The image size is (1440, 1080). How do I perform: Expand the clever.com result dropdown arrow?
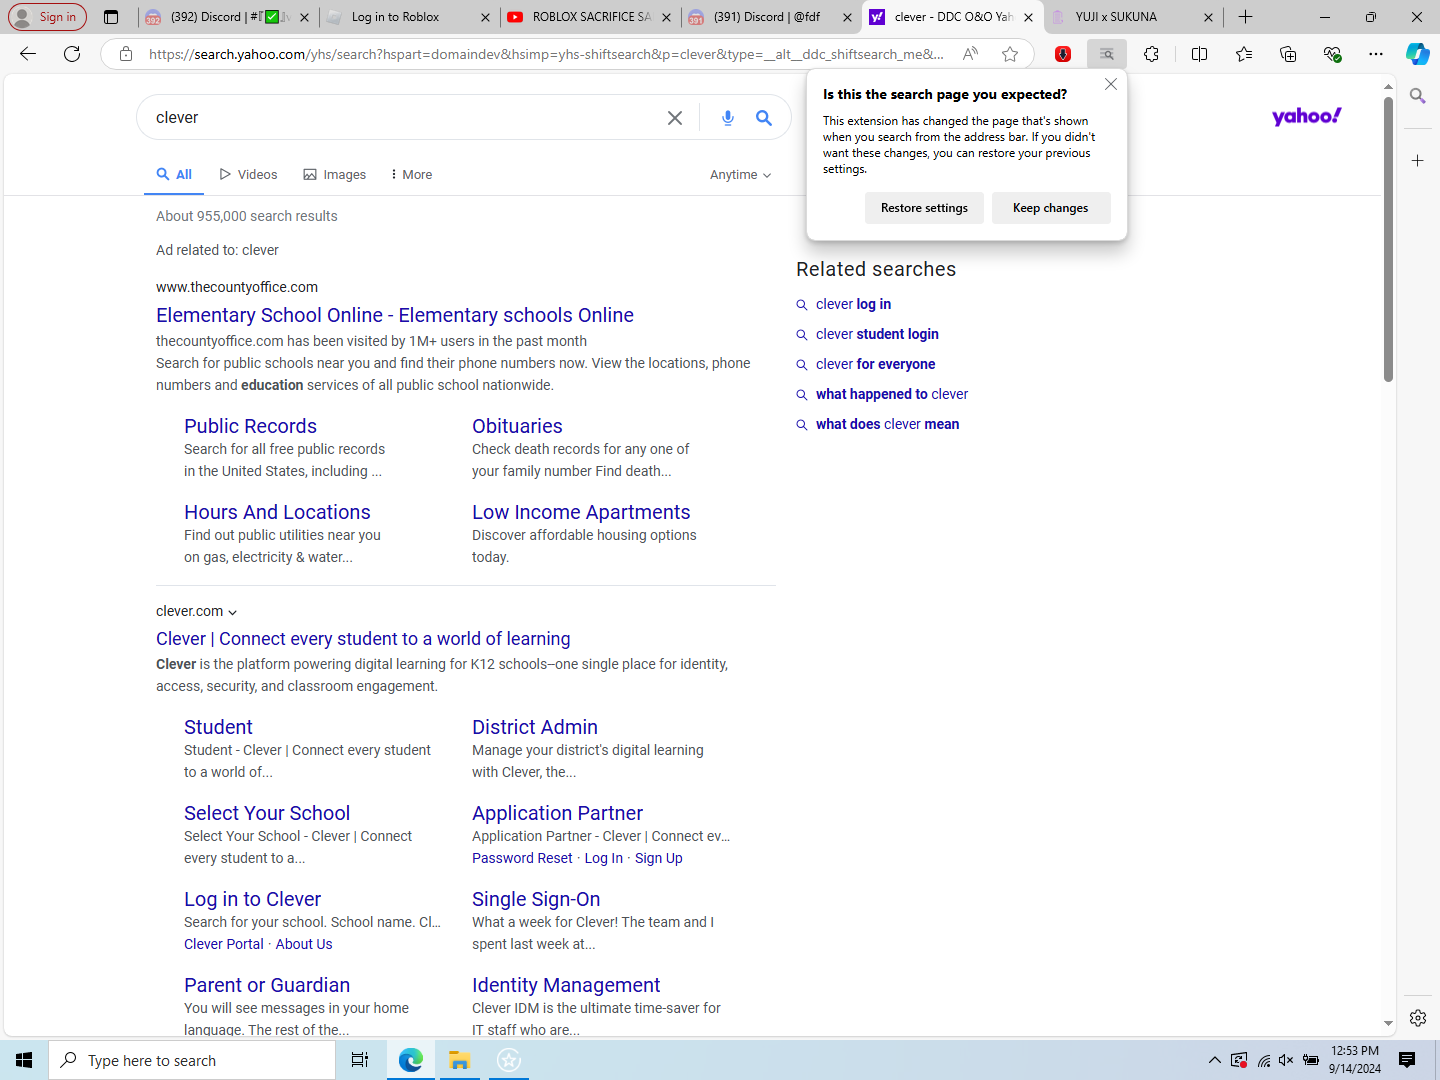coord(232,612)
